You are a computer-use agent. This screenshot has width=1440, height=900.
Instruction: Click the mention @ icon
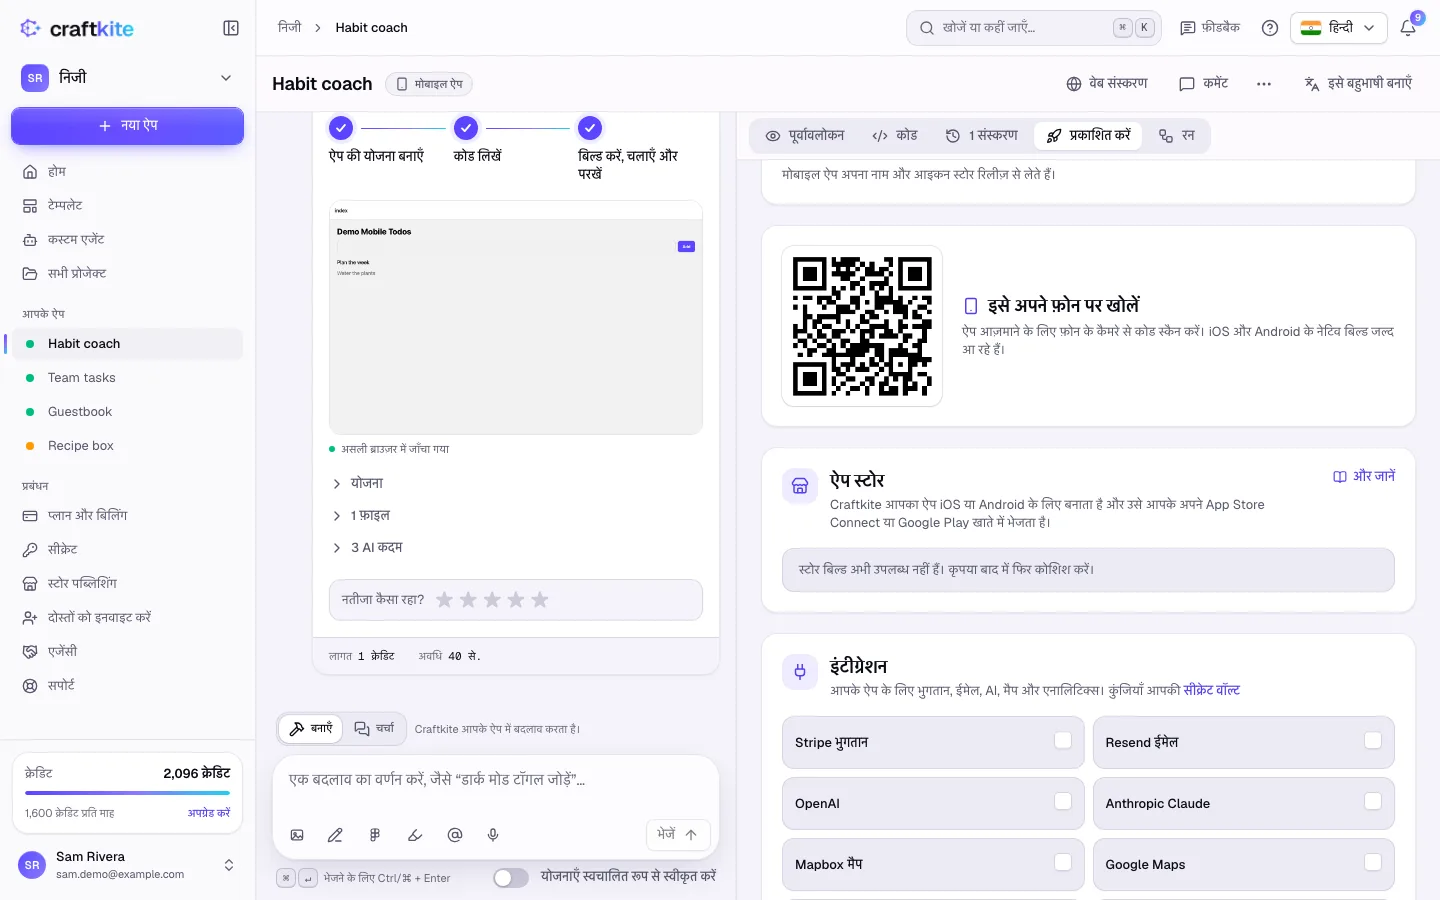click(455, 835)
